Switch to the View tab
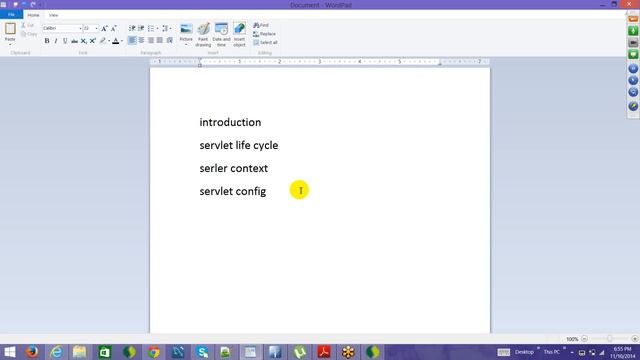The image size is (640, 360). click(53, 15)
